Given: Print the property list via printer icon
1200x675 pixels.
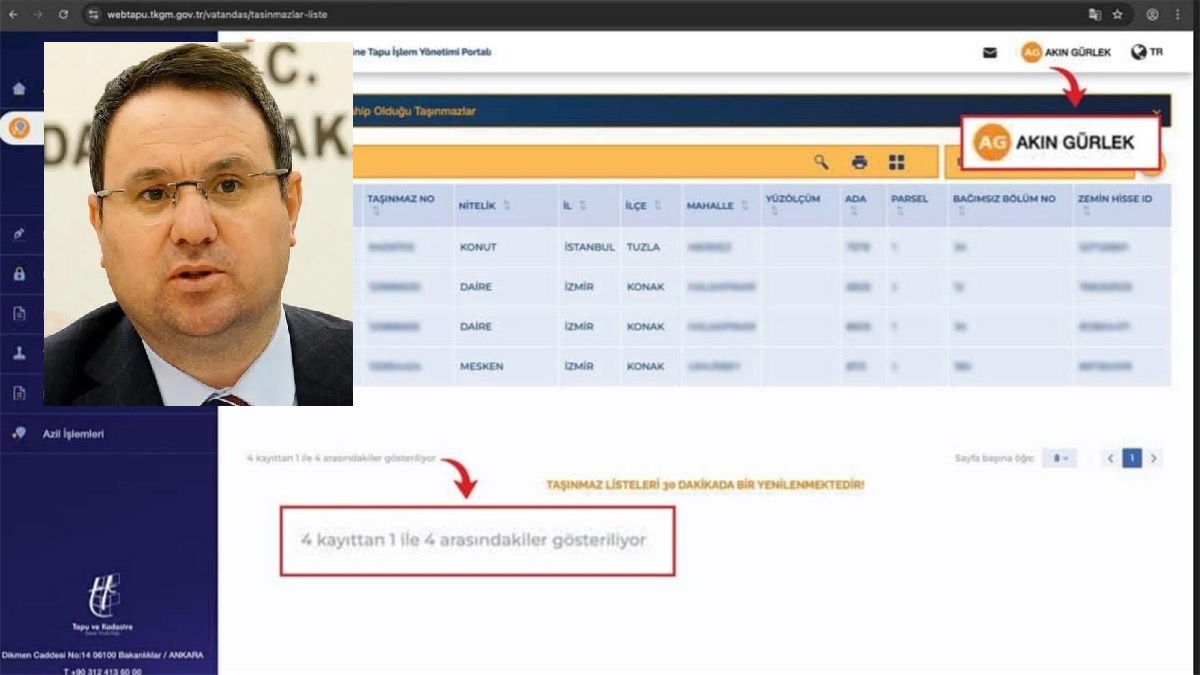Looking at the screenshot, I should click(x=859, y=162).
